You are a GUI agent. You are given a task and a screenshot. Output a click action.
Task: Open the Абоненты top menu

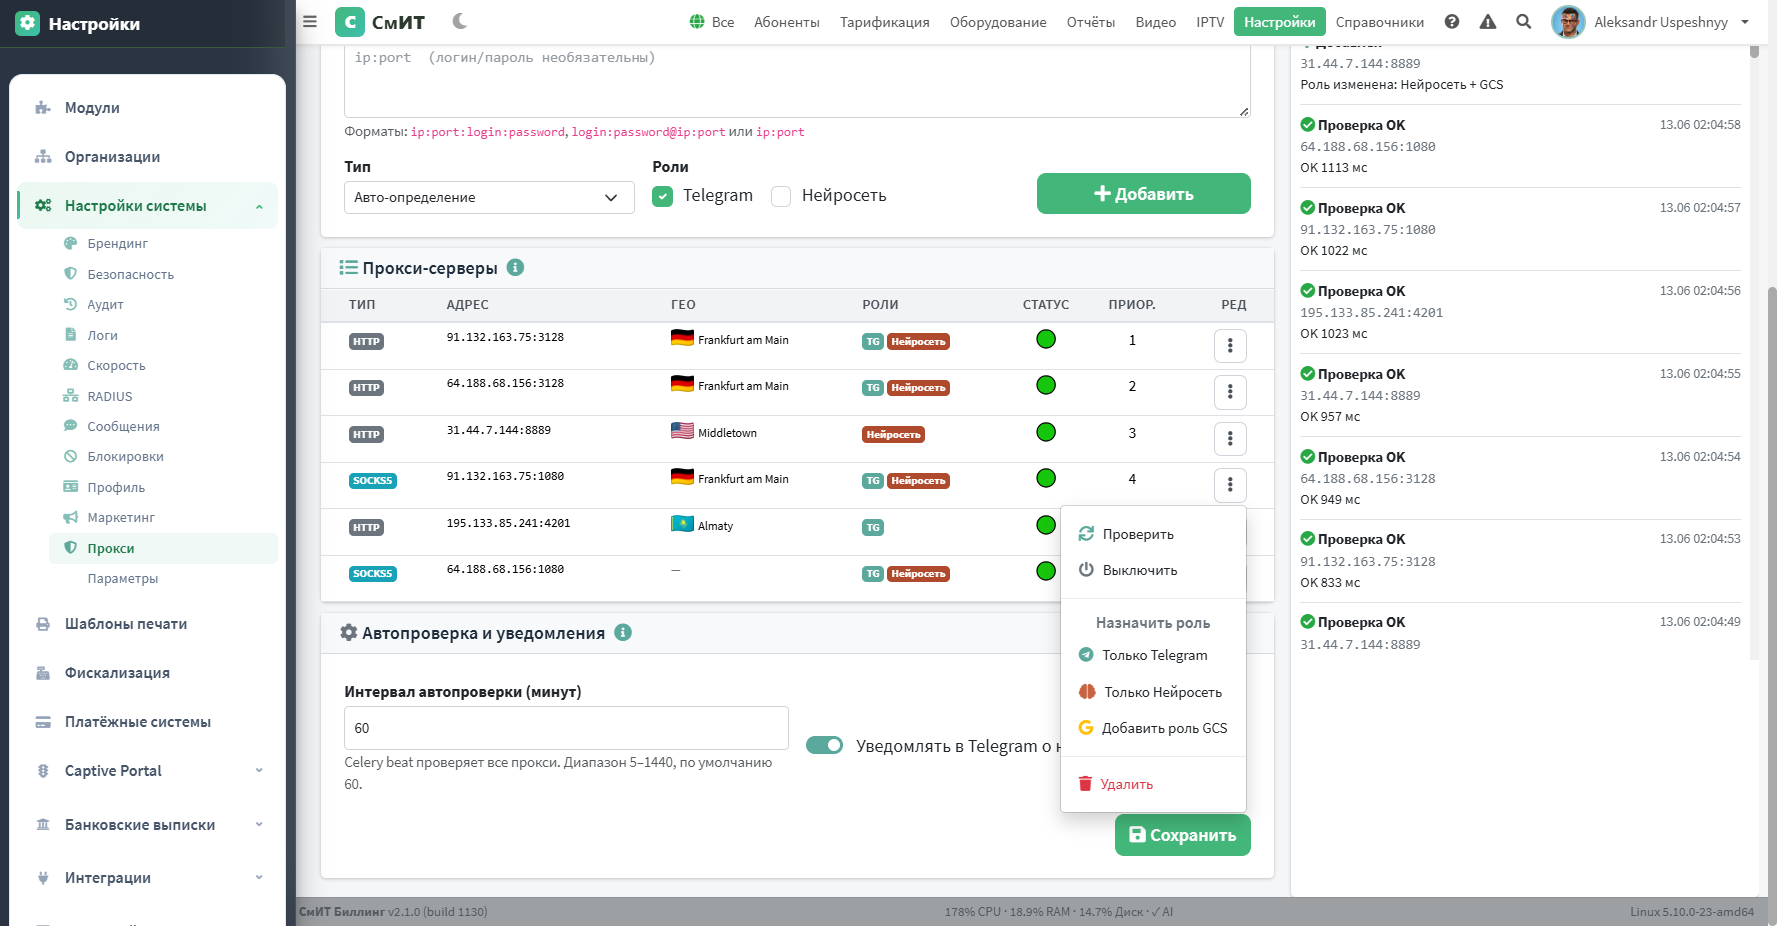pos(787,22)
